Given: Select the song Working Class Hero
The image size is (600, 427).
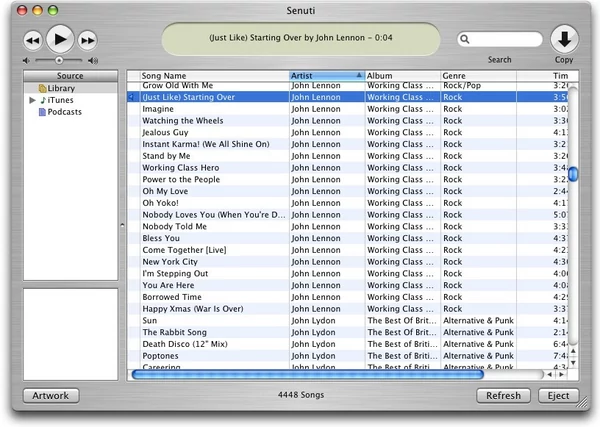Looking at the screenshot, I should pyautogui.click(x=347, y=168).
